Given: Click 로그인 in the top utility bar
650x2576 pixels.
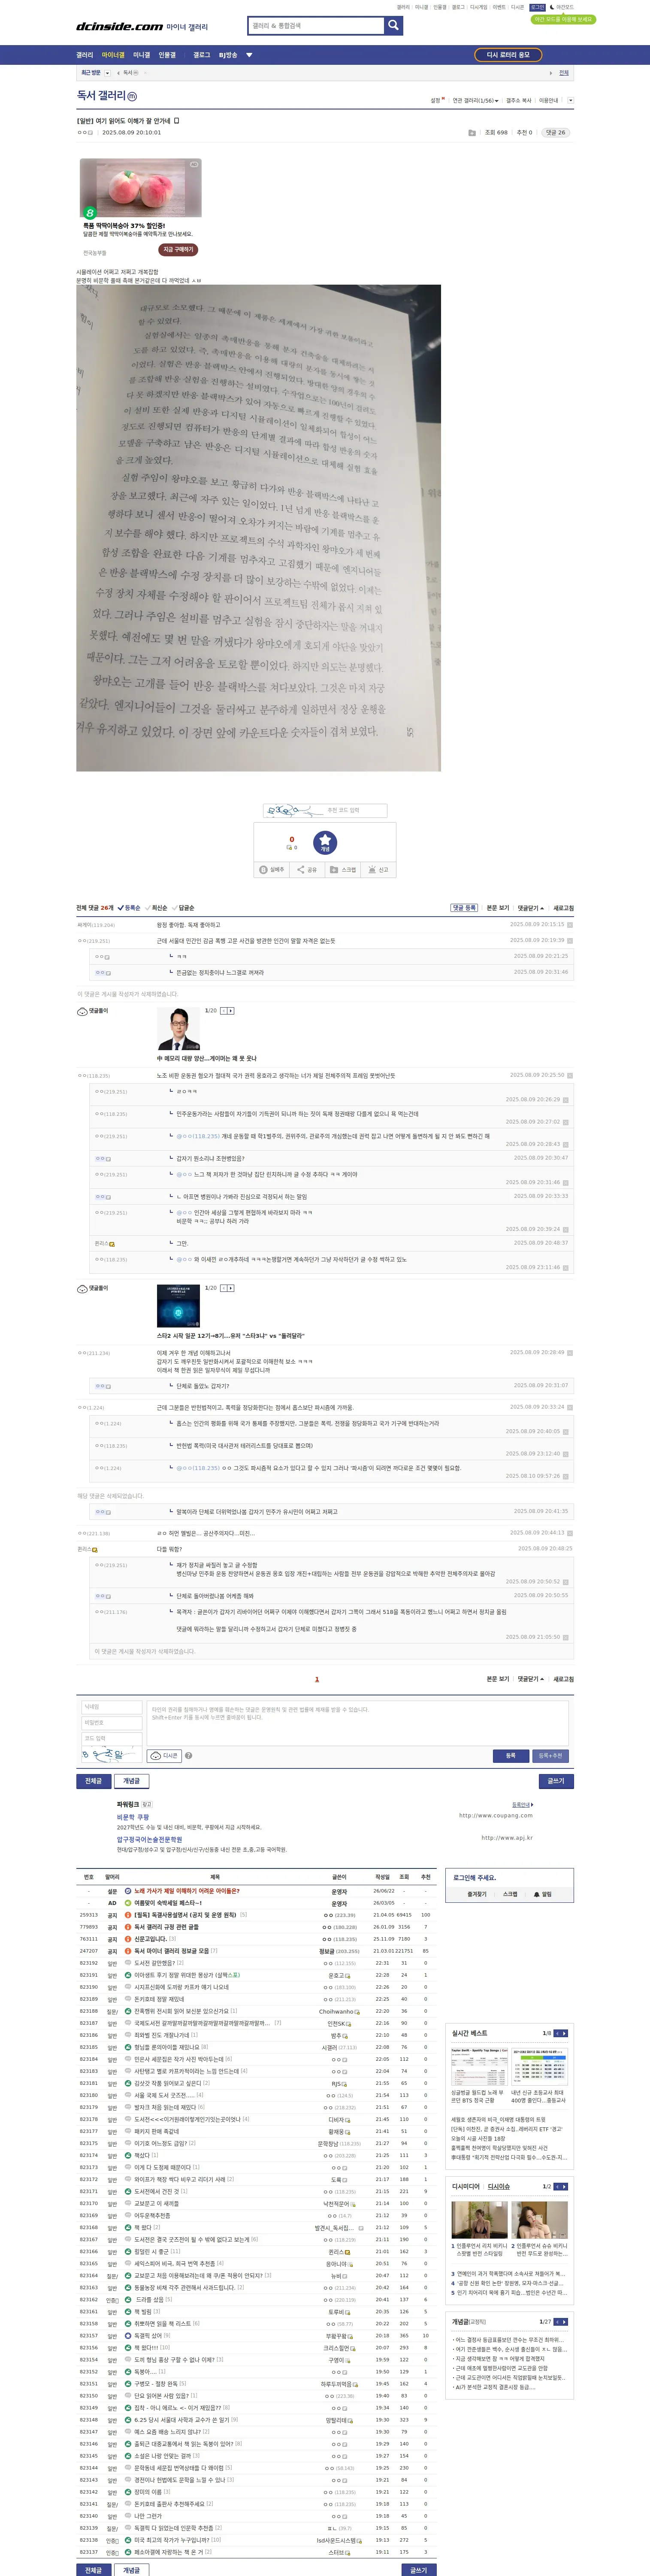Looking at the screenshot, I should [538, 7].
